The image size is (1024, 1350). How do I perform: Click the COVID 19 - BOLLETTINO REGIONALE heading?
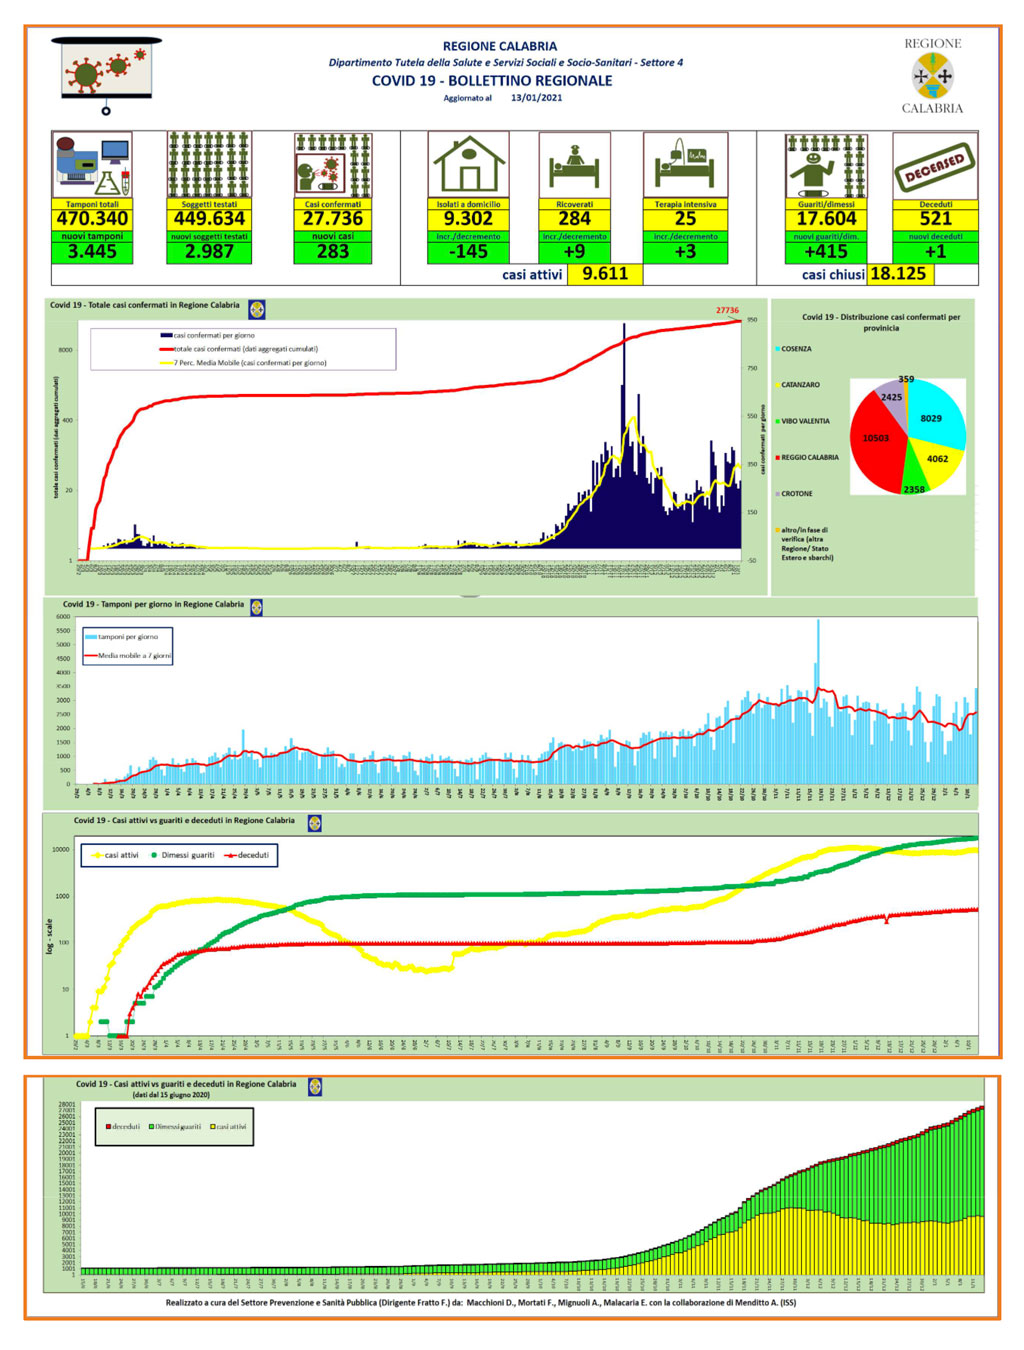492,81
